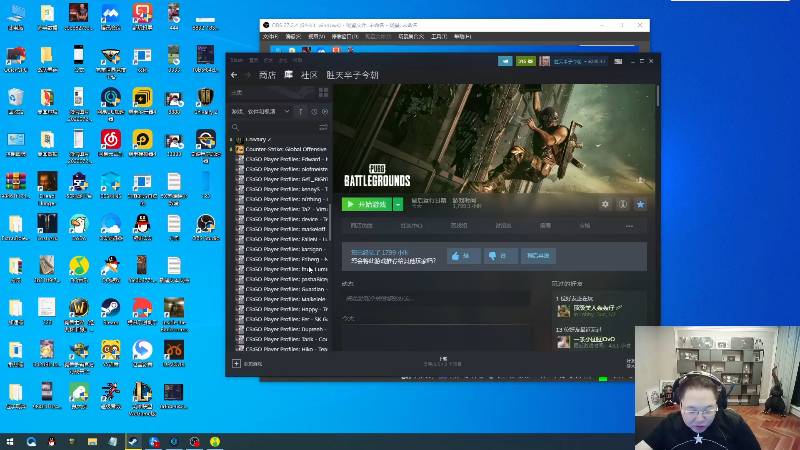Image resolution: width=800 pixels, height=450 pixels.
Task: Toggle the library sort-by-shelf icon
Action: tap(301, 112)
